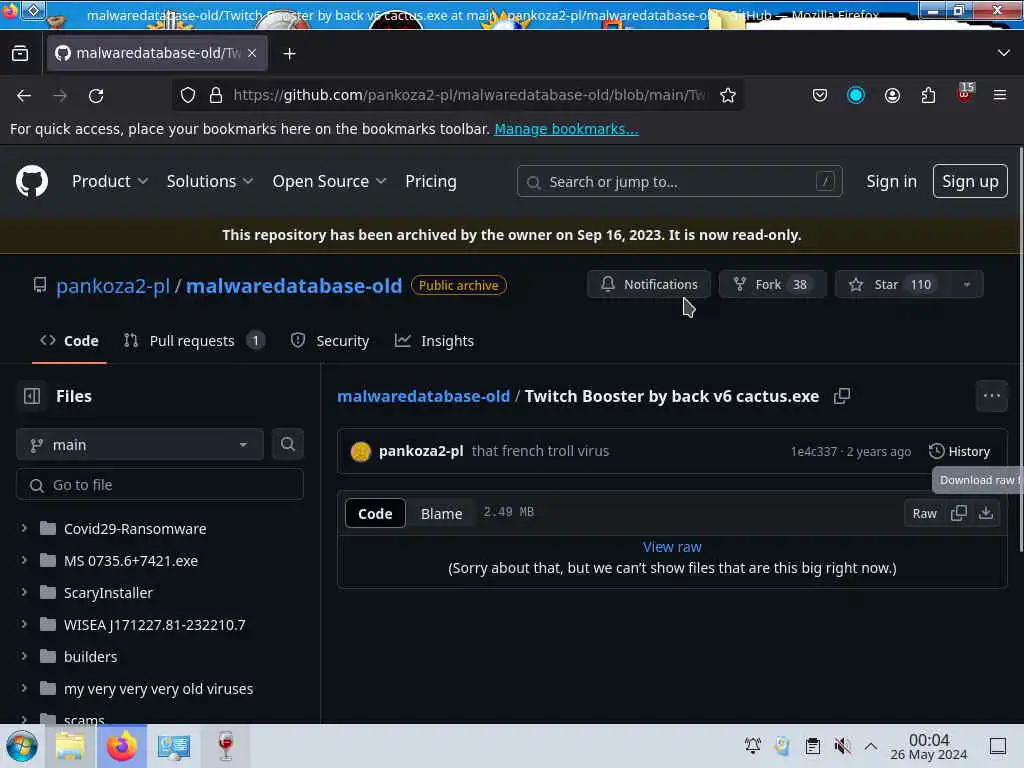Open the builders folder
The width and height of the screenshot is (1024, 768).
[91, 657]
